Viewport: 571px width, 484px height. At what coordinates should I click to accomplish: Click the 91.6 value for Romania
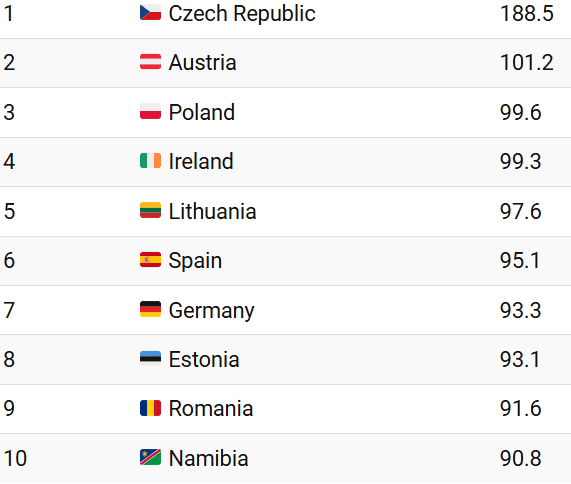click(x=520, y=409)
